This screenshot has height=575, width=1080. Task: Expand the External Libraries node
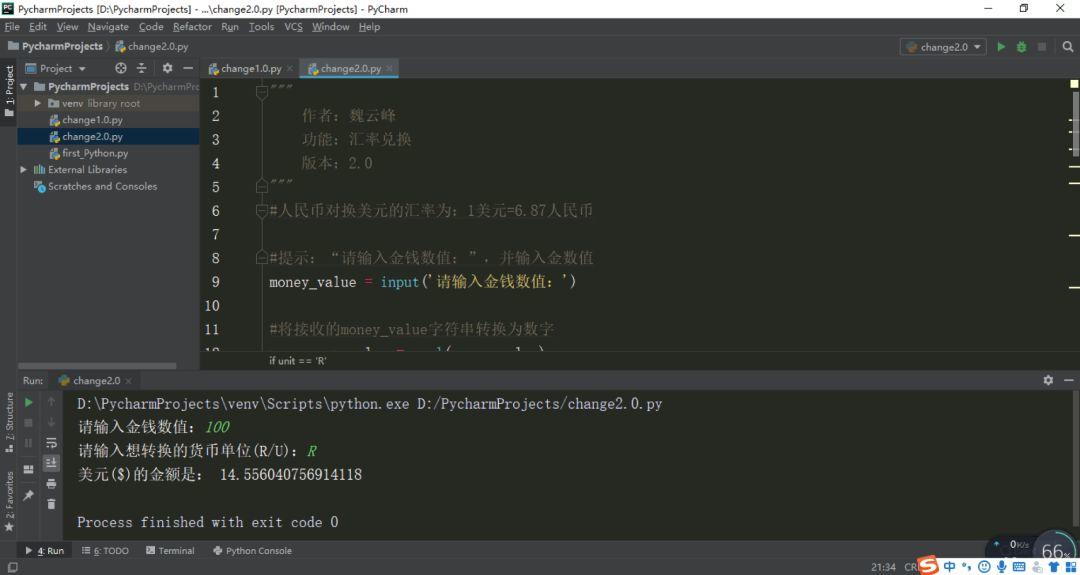point(24,170)
